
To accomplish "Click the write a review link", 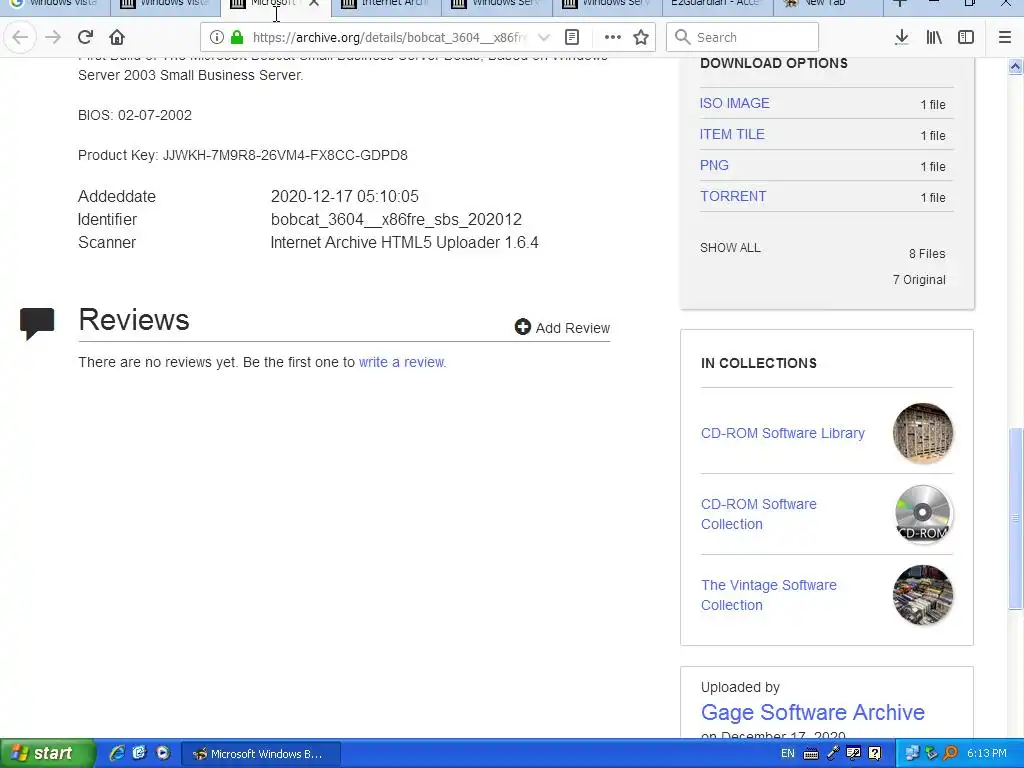I will pyautogui.click(x=402, y=362).
